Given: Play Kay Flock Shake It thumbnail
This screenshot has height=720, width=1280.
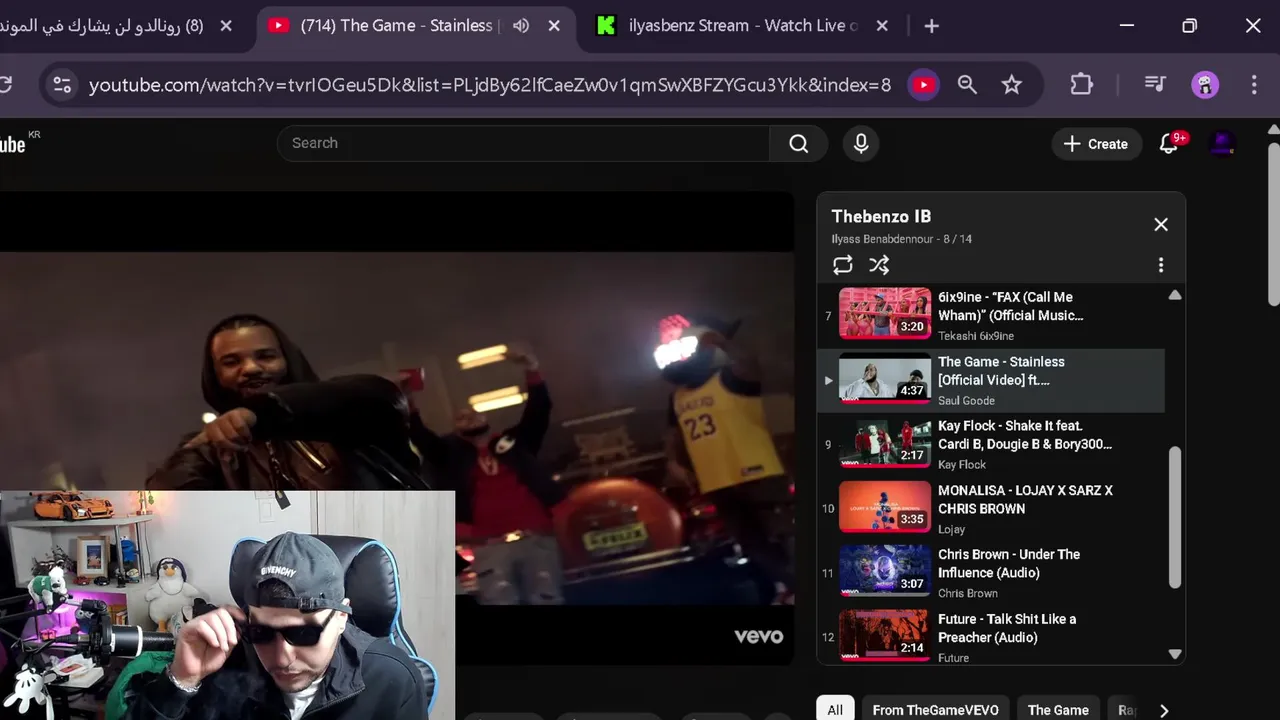Looking at the screenshot, I should click(885, 442).
